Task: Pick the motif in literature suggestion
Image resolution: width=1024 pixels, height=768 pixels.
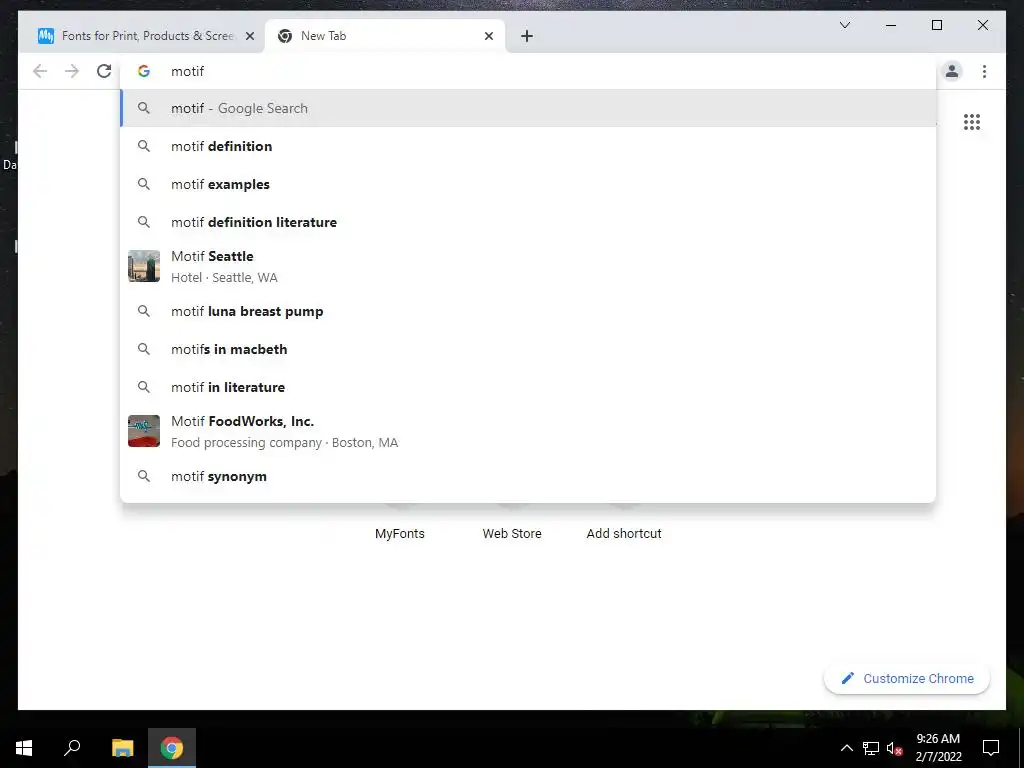Action: [x=528, y=387]
